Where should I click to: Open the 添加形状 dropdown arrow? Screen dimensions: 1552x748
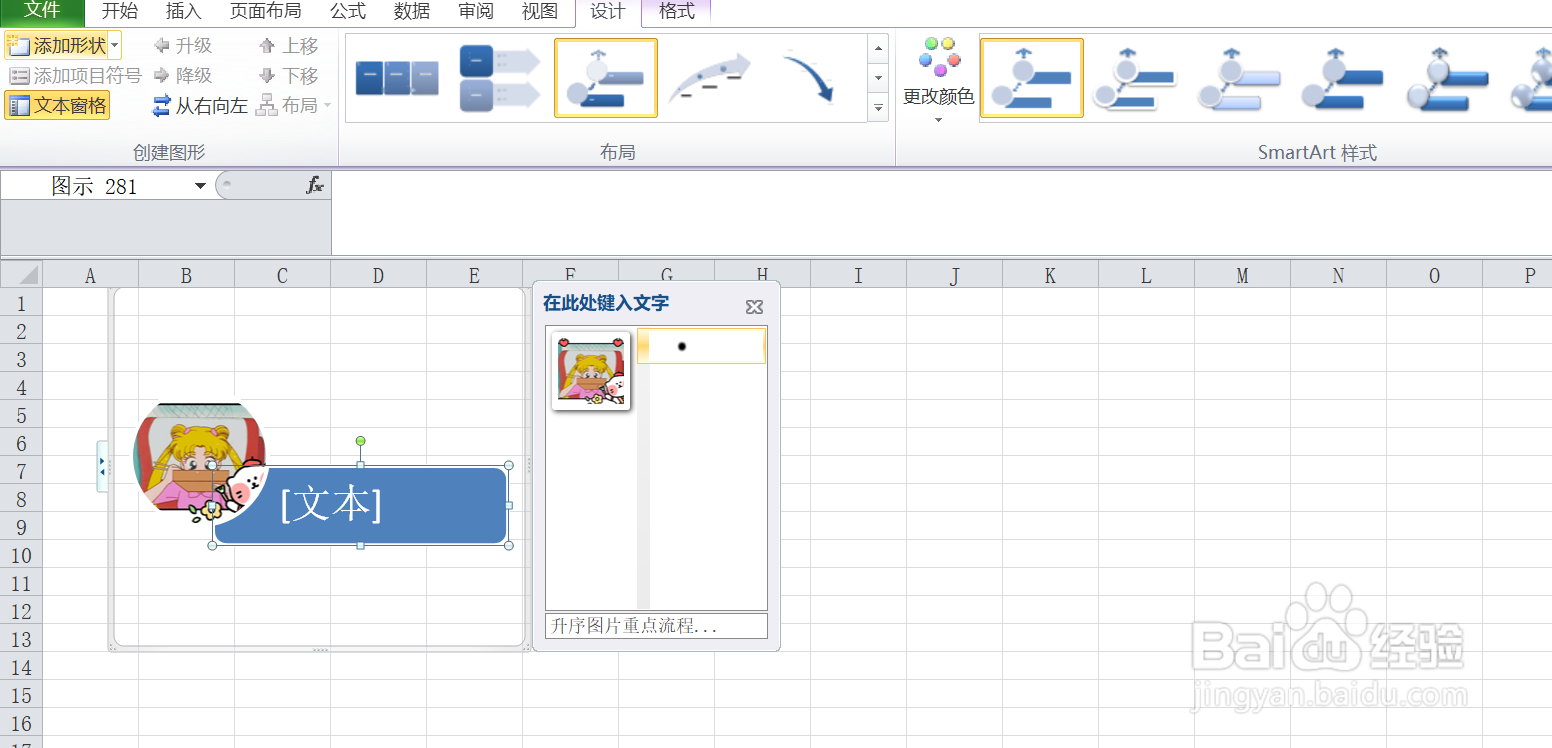coord(115,45)
